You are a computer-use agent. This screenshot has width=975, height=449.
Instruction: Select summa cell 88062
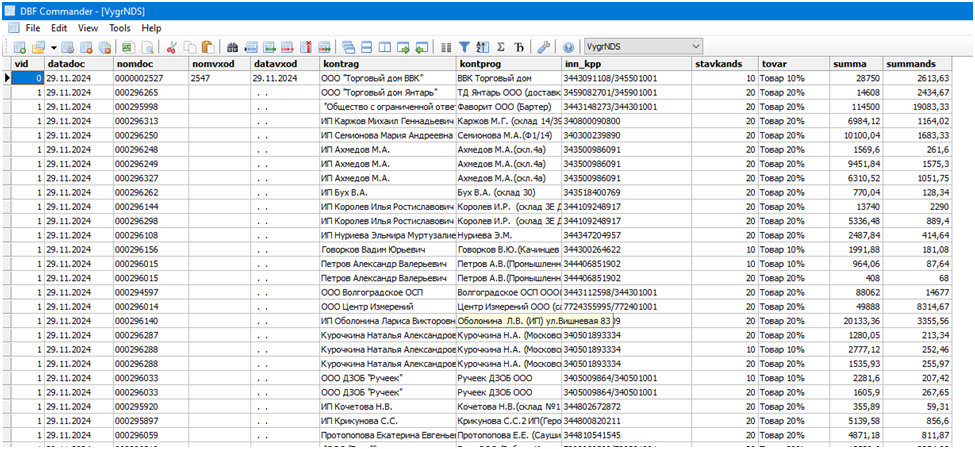(857, 292)
